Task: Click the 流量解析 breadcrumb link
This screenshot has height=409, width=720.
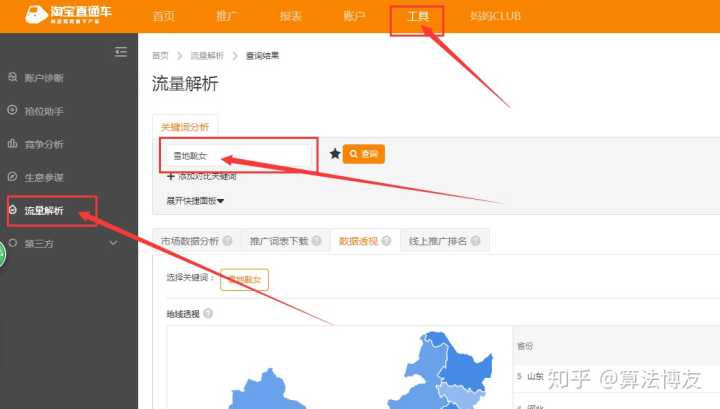Action: coord(207,56)
